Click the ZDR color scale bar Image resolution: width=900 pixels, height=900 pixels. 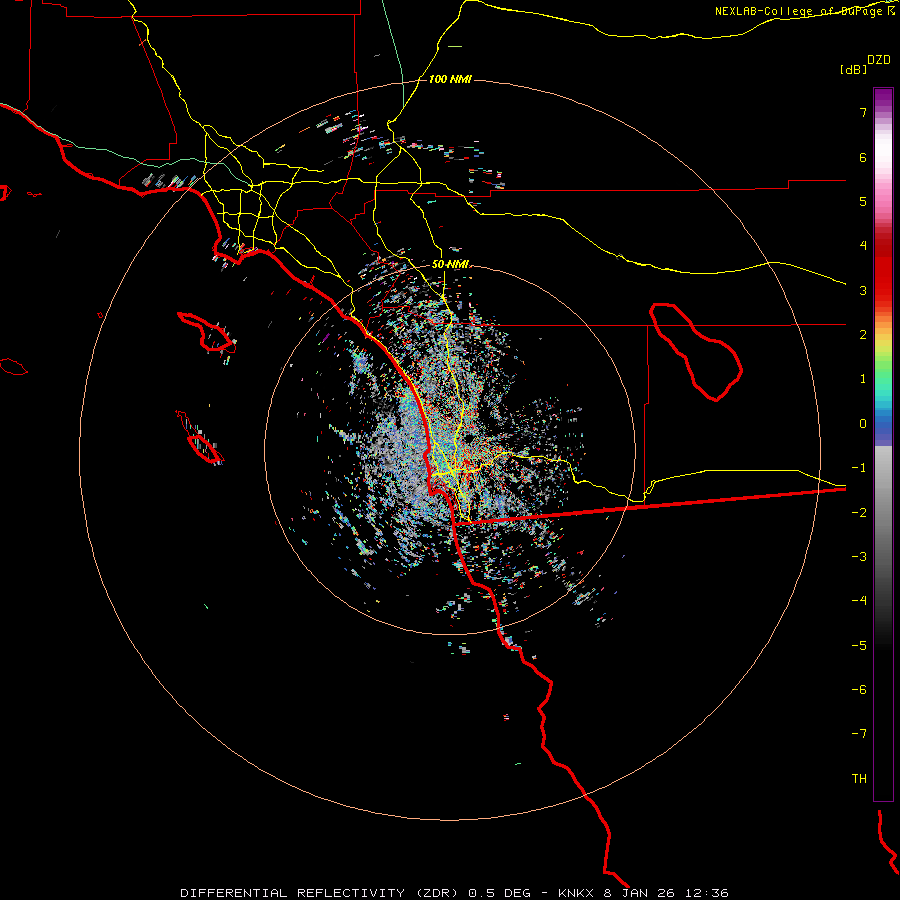(883, 444)
